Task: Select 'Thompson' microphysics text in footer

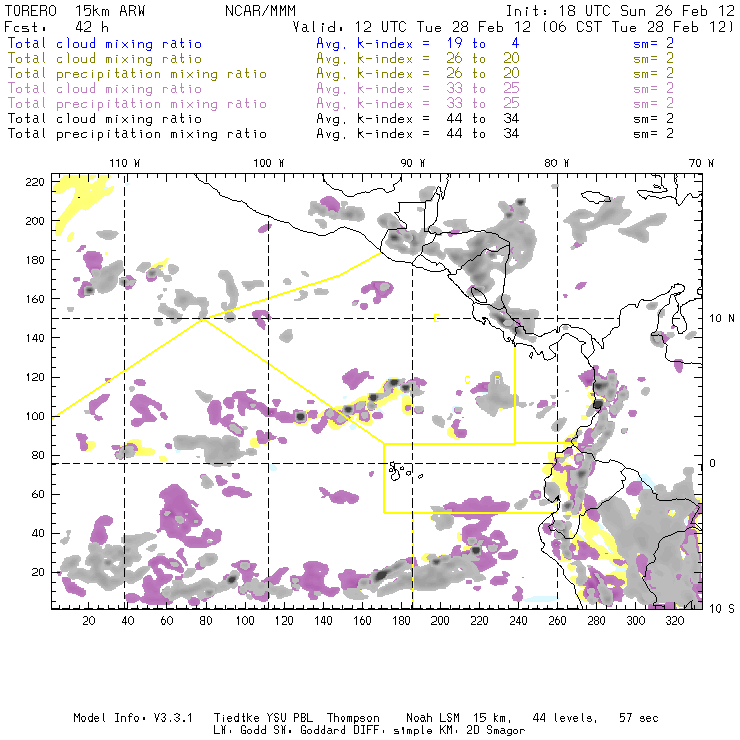Action: click(353, 718)
